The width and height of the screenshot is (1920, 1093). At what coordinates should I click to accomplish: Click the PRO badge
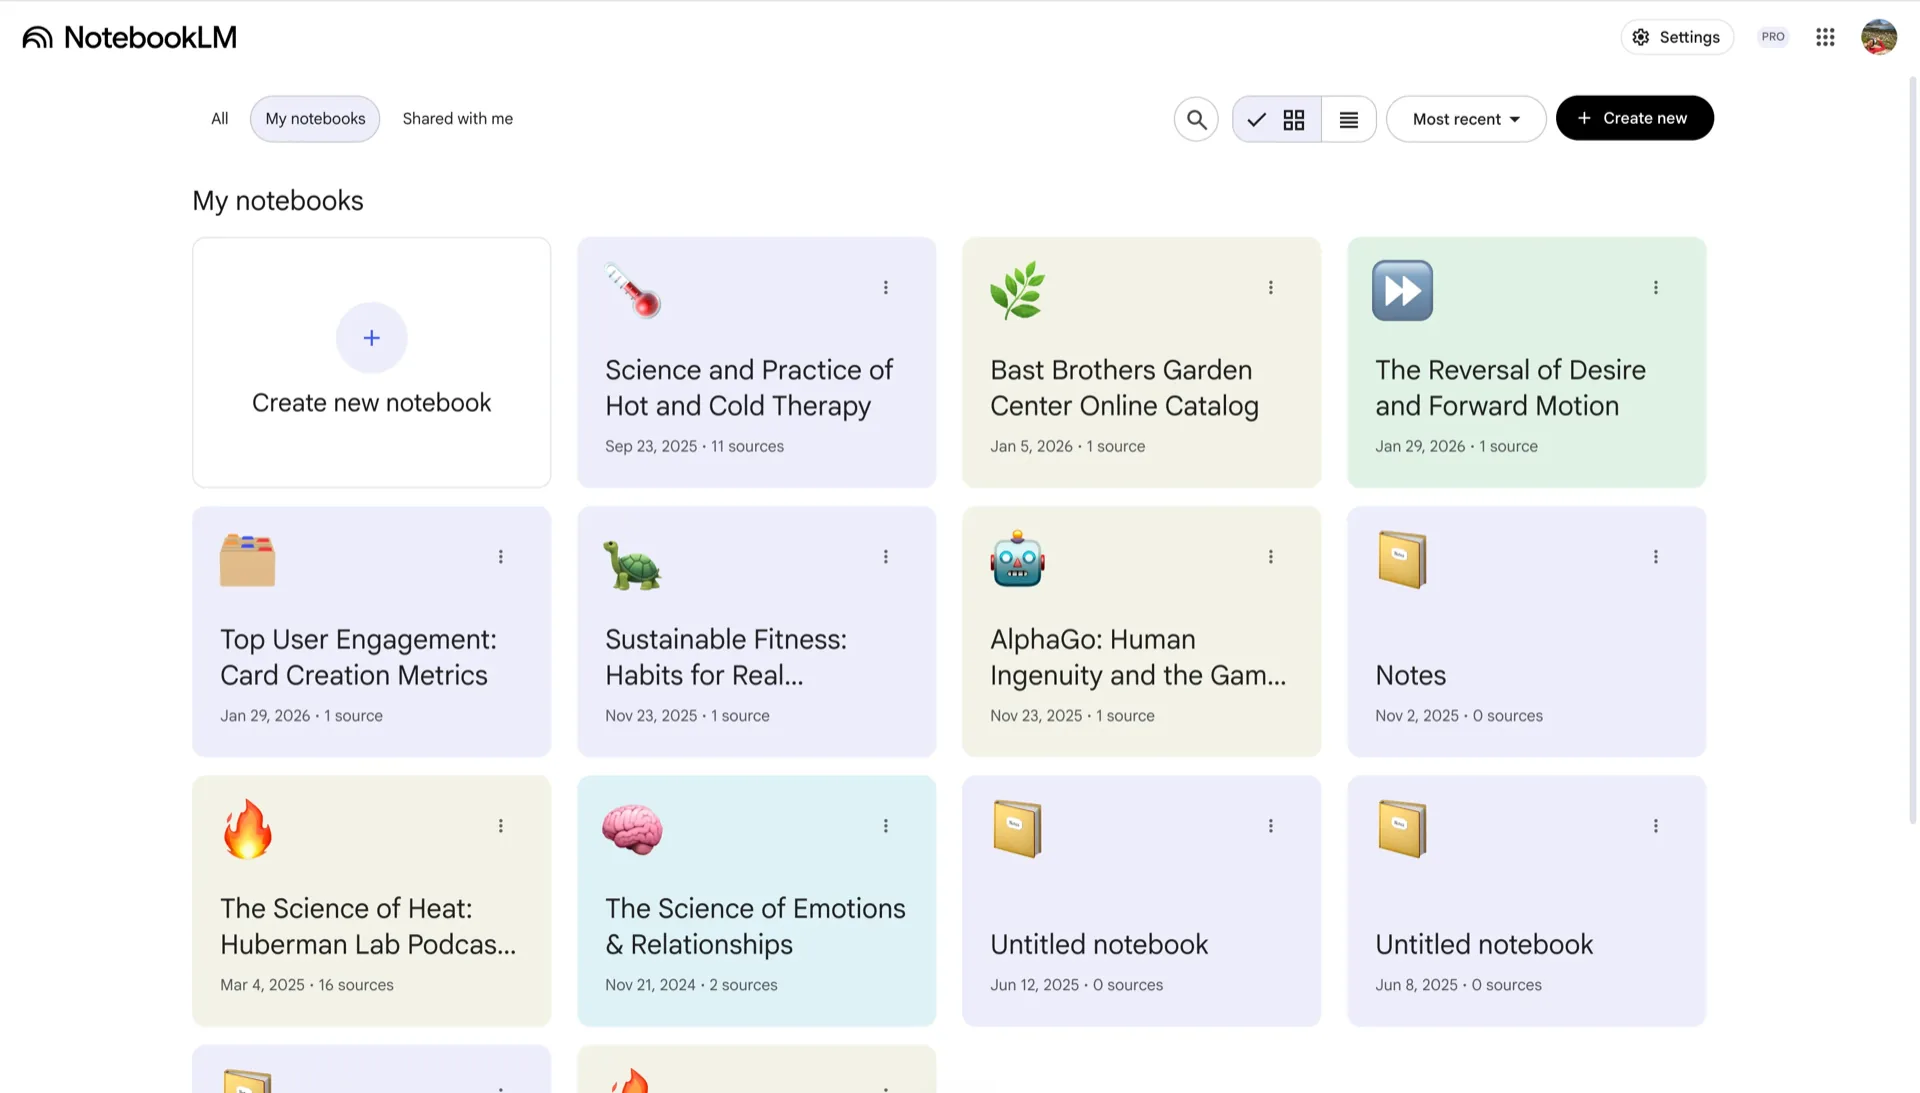[x=1773, y=37]
